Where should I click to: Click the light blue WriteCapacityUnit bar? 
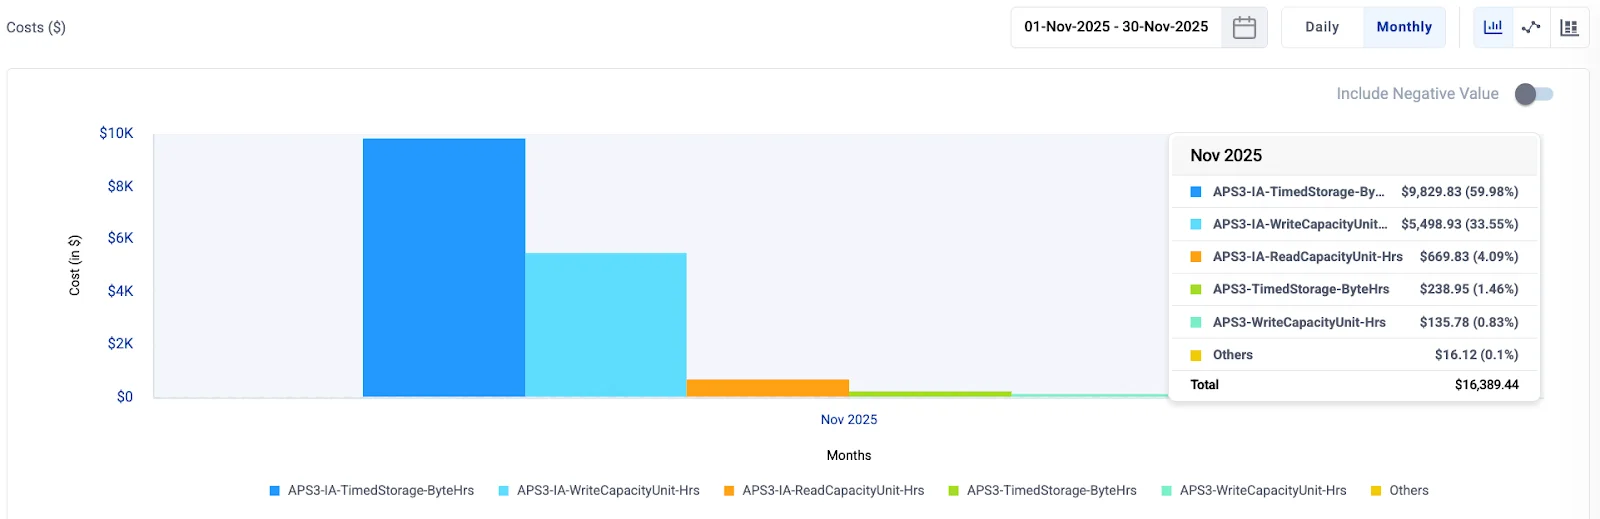pyautogui.click(x=606, y=324)
